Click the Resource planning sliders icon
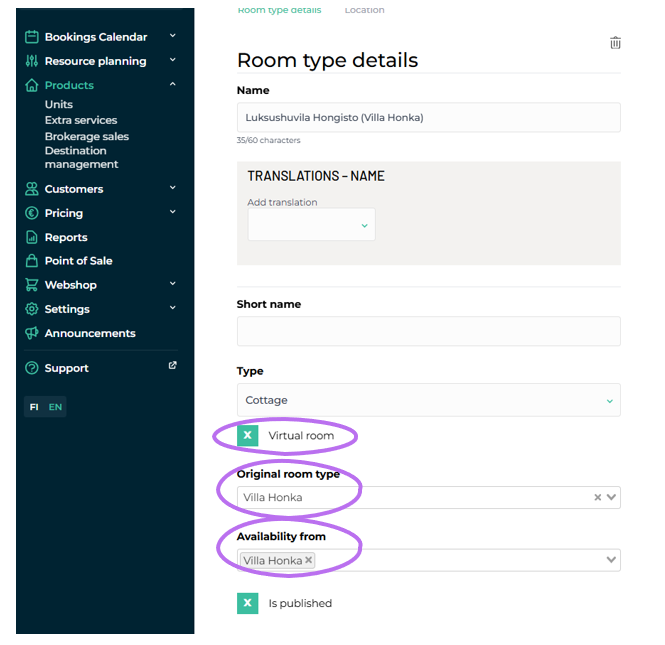Image resolution: width=665 pixels, height=645 pixels. click(32, 61)
